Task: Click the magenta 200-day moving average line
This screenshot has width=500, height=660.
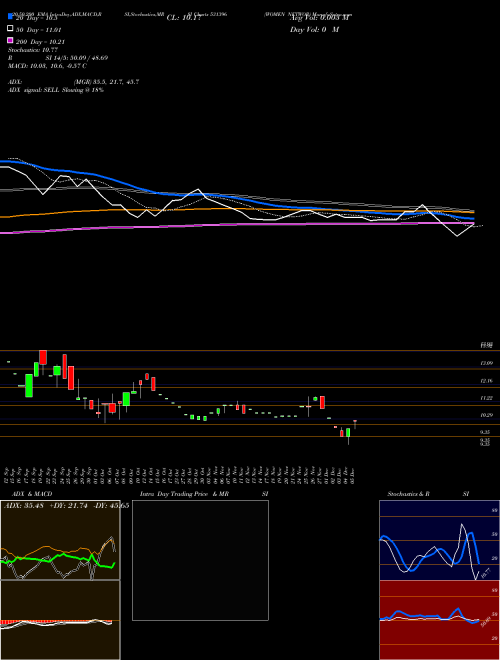Action: click(x=236, y=225)
